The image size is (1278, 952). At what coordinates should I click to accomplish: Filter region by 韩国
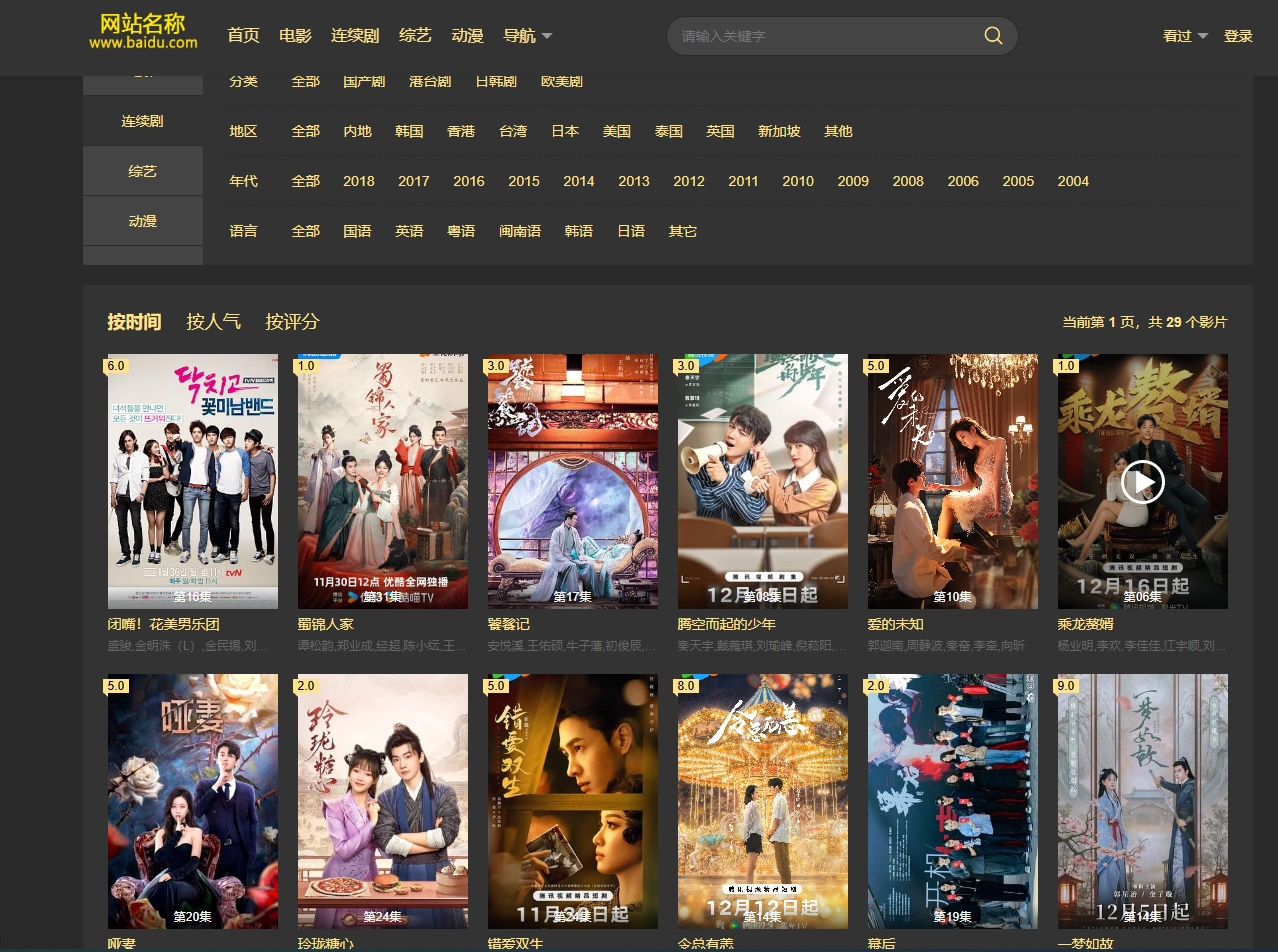coord(409,131)
